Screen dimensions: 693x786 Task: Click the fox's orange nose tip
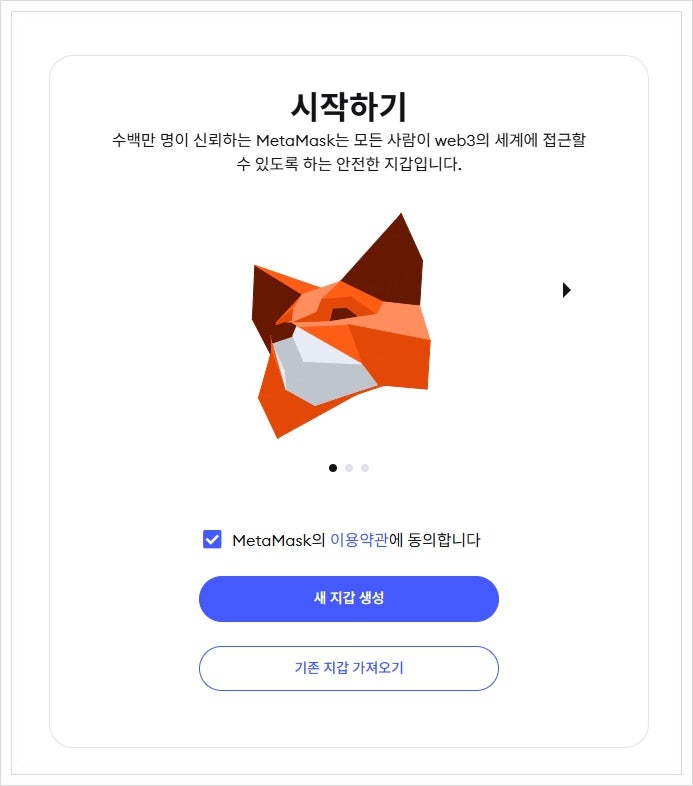point(288,317)
